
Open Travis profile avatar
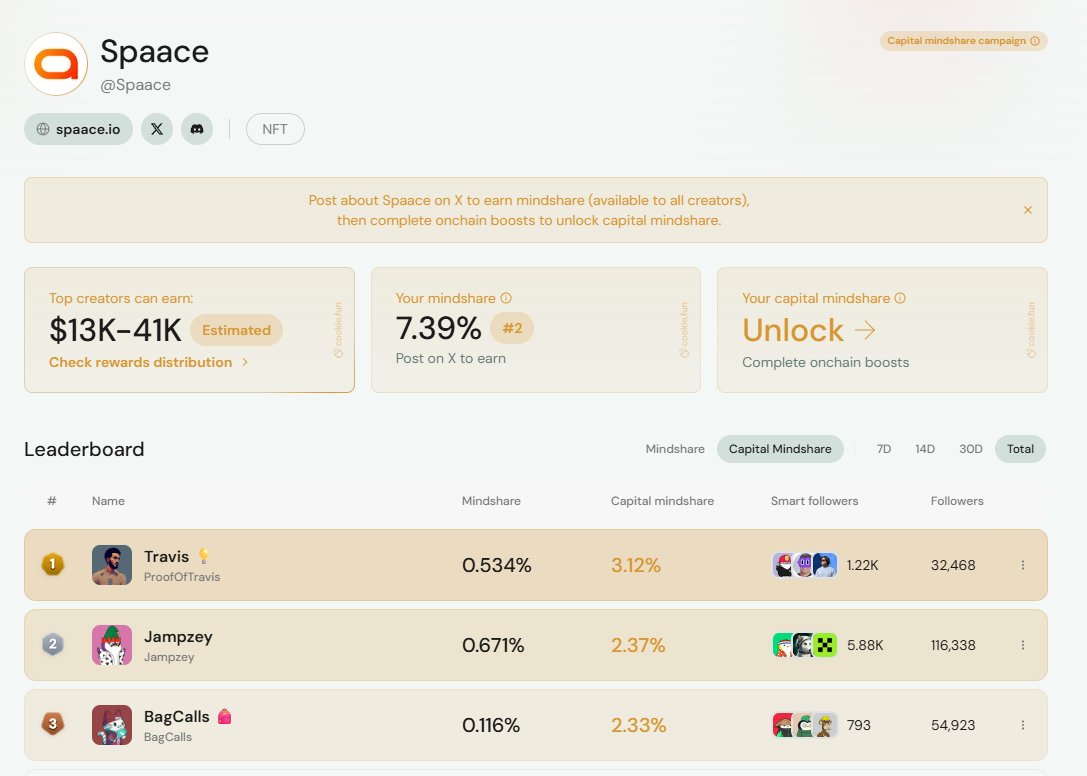tap(112, 565)
